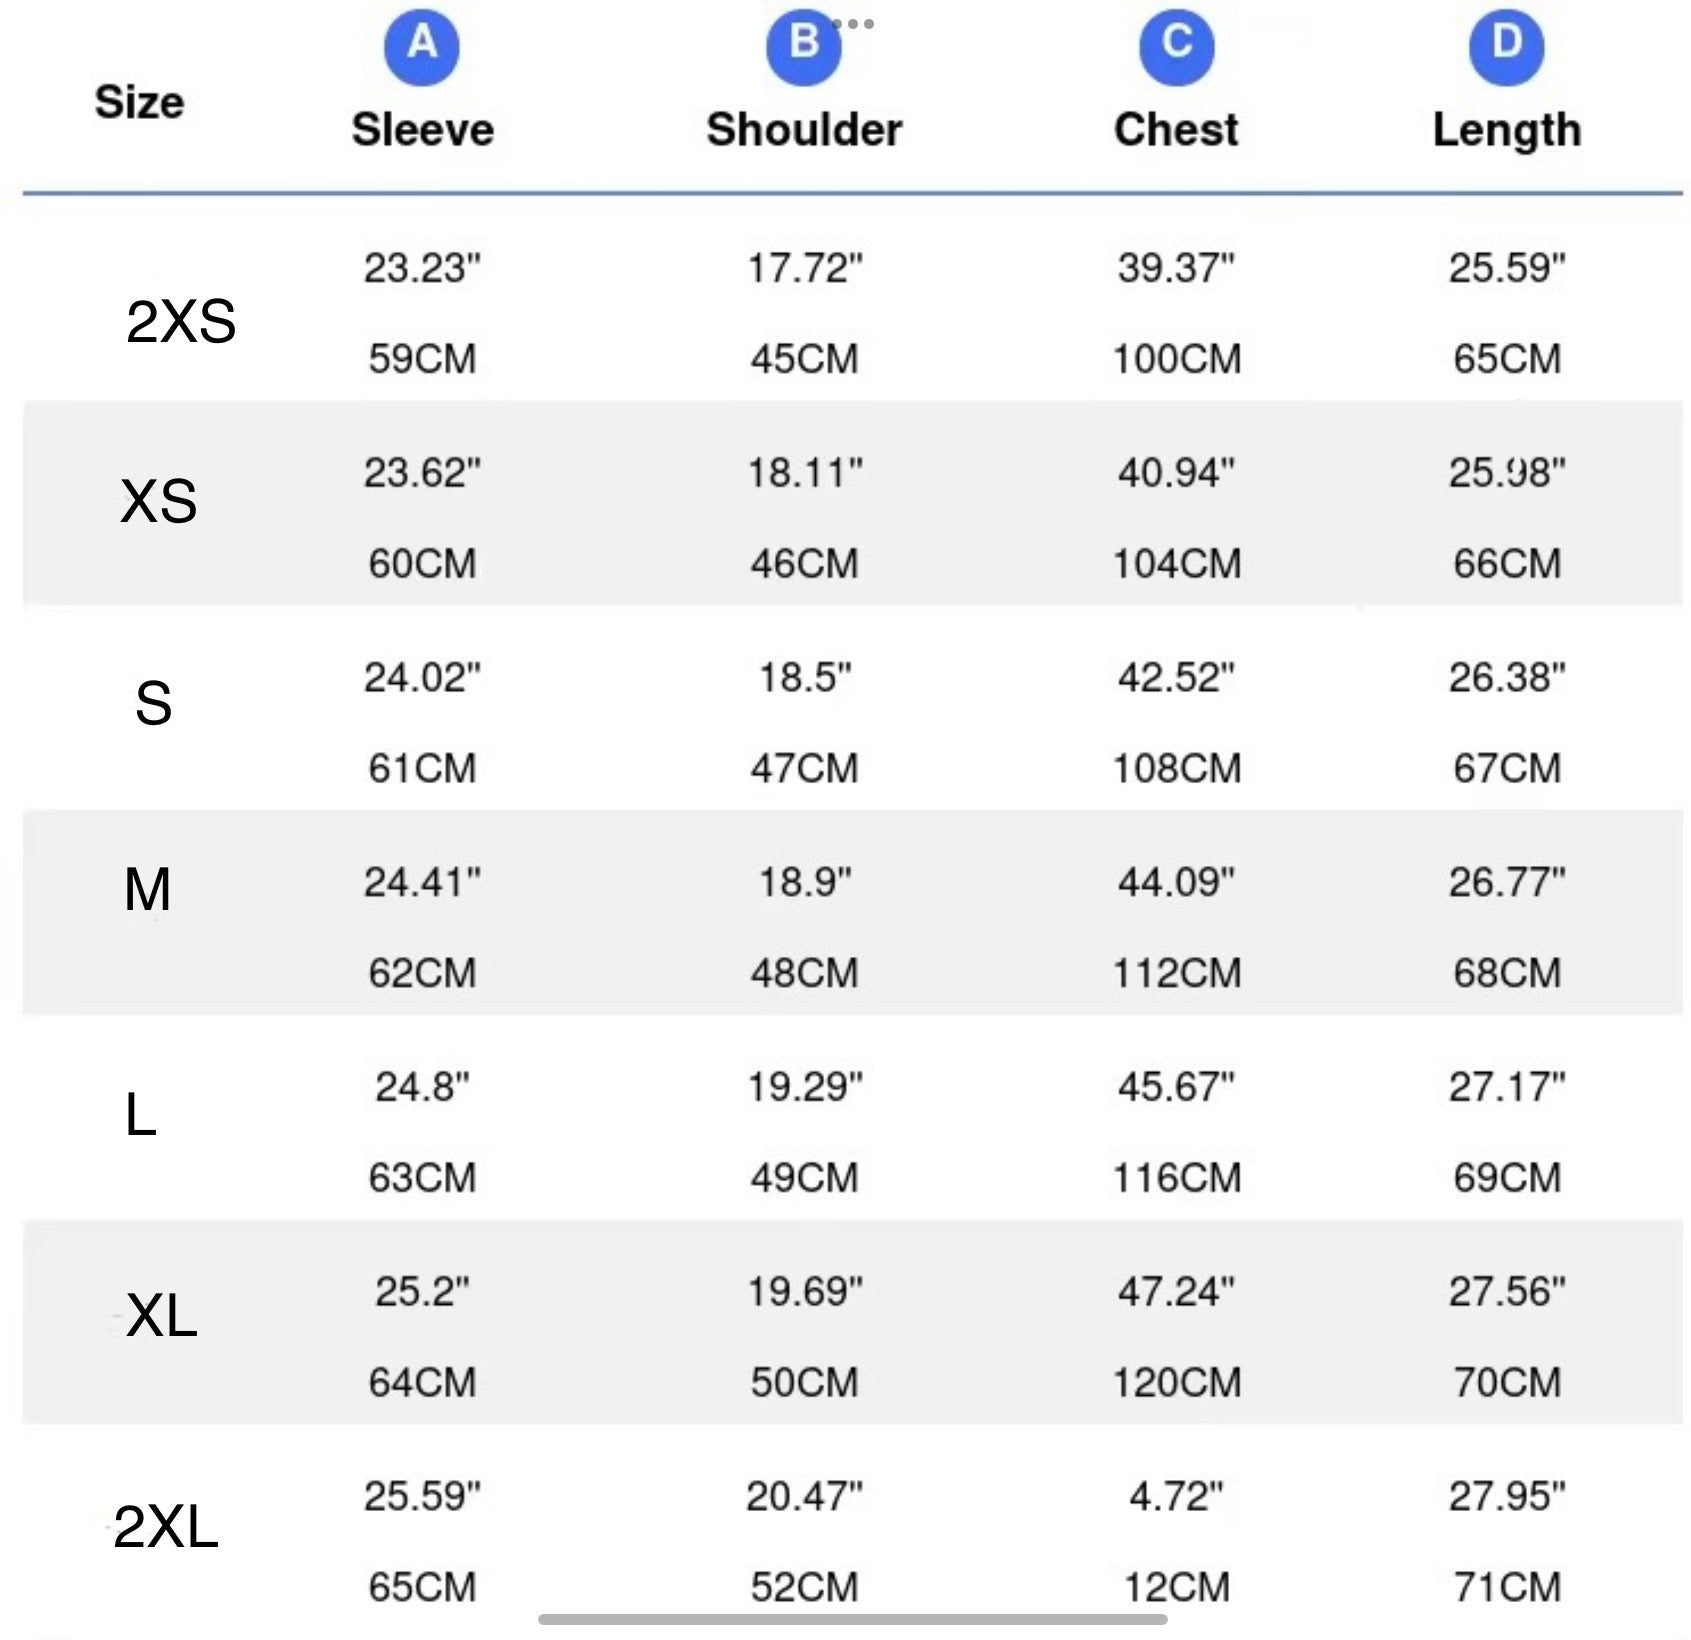Select the L size row label
Image resolution: width=1691 pixels, height=1640 pixels.
click(x=141, y=1114)
